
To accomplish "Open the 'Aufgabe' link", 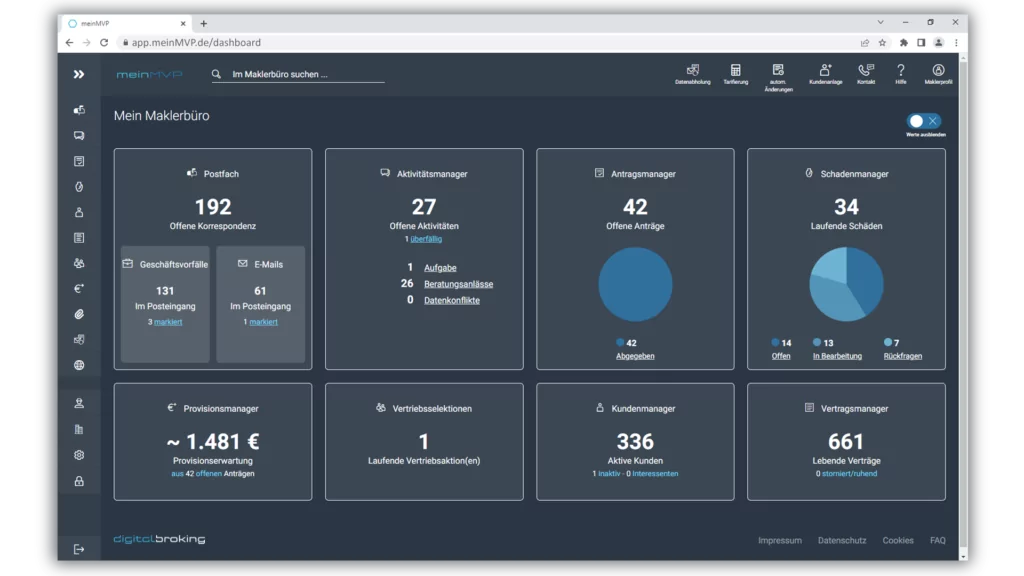I will click(x=440, y=268).
